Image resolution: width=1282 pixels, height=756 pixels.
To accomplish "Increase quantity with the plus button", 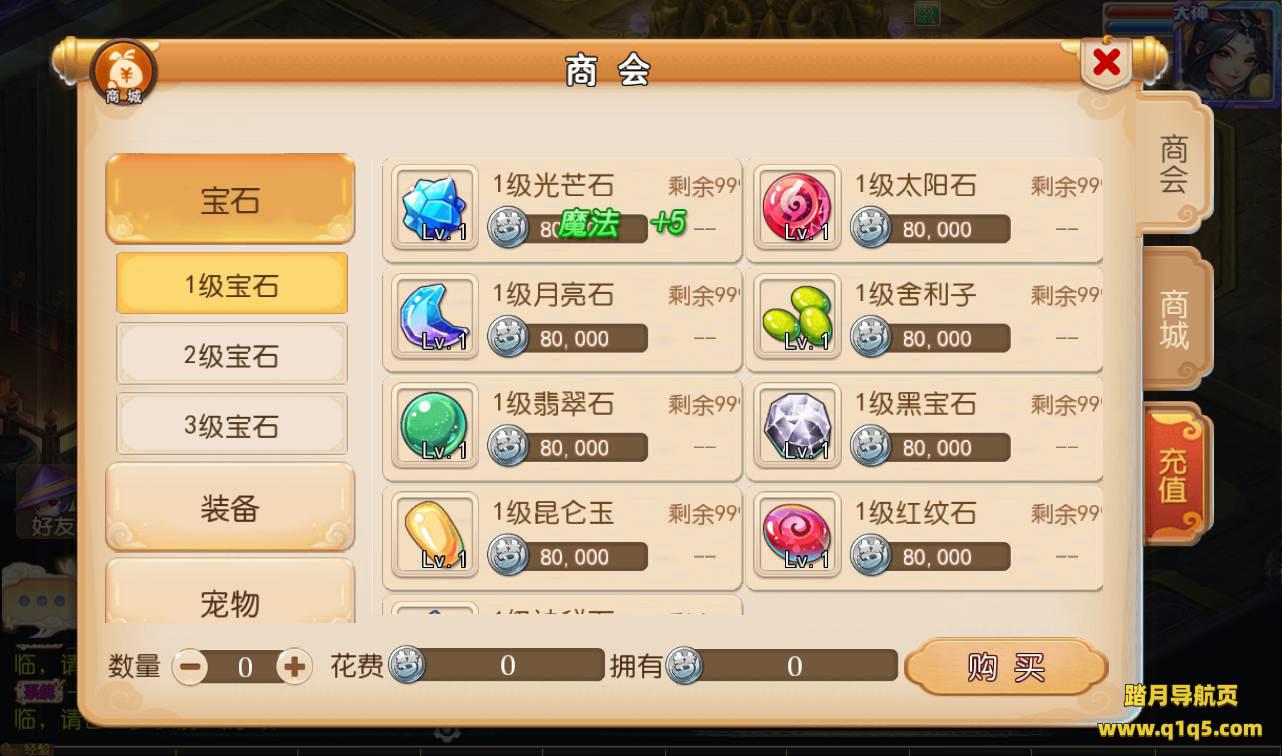I will 293,667.
